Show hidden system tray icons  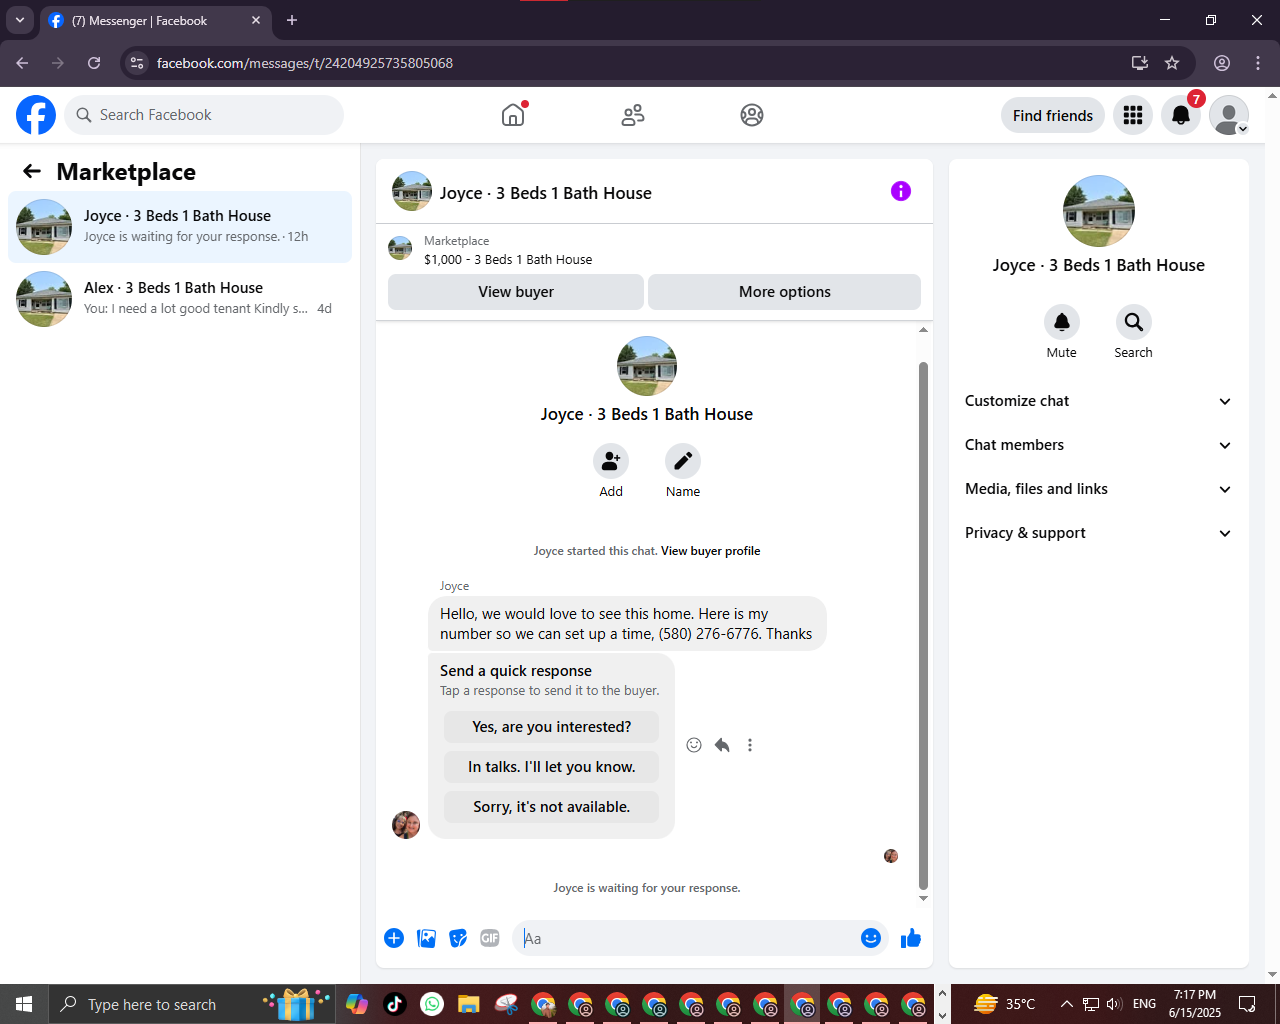coord(1066,1004)
